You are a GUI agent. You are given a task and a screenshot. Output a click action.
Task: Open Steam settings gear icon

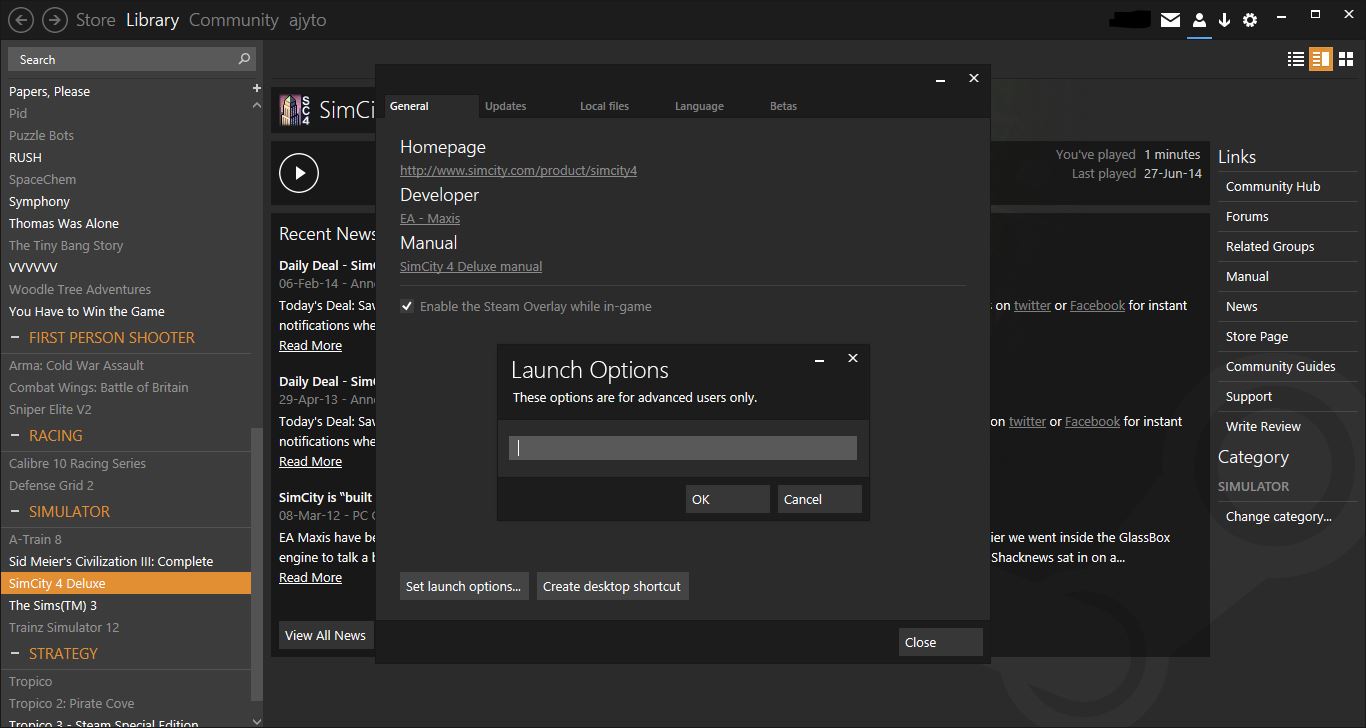click(1250, 20)
